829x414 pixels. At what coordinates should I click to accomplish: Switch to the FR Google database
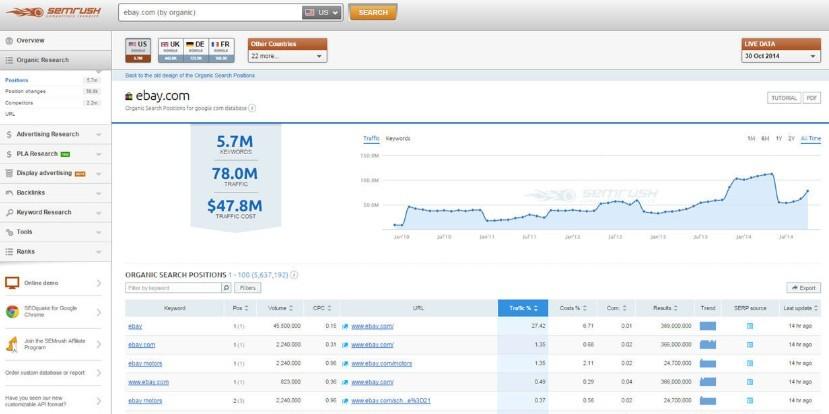coord(221,49)
